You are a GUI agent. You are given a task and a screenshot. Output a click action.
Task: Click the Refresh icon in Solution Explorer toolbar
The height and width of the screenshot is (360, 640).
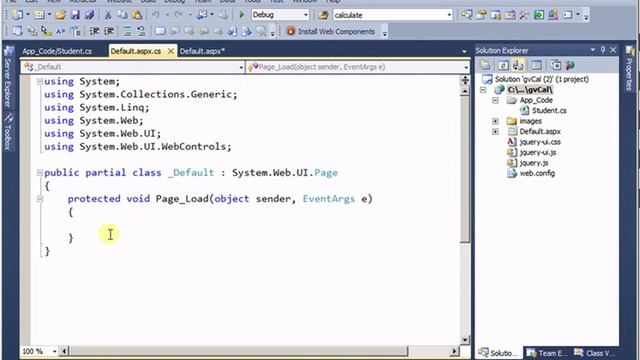[503, 65]
